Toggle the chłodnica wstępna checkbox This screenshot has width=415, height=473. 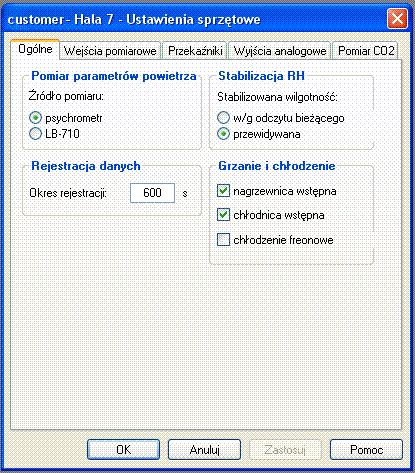click(223, 215)
